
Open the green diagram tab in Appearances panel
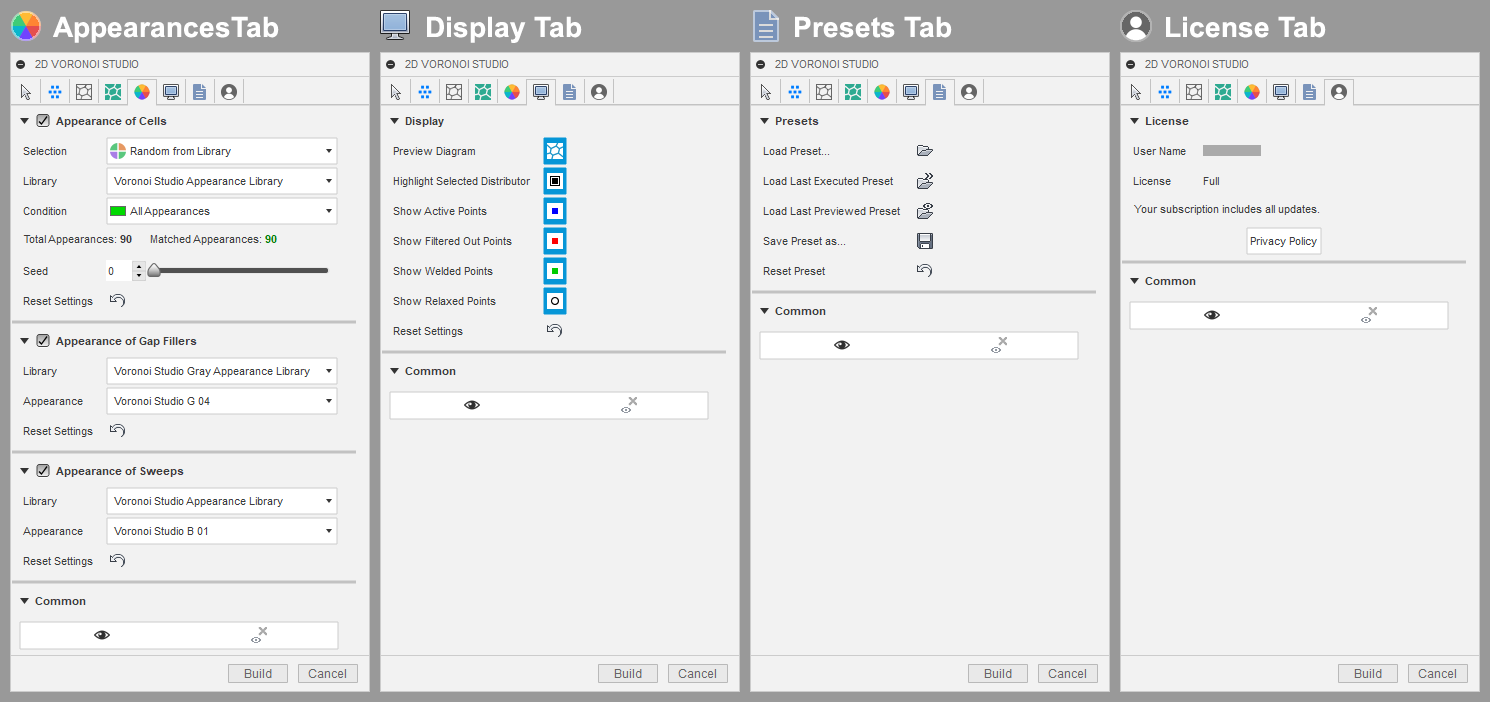[113, 92]
